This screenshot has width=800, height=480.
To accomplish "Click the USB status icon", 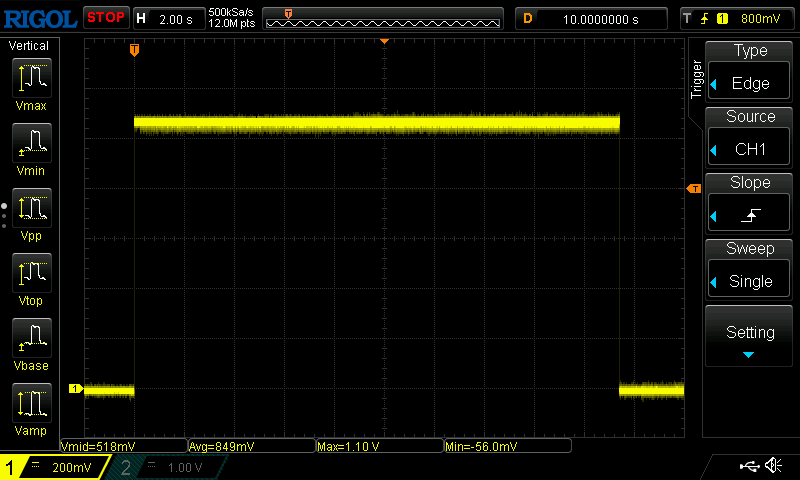I will [x=748, y=465].
